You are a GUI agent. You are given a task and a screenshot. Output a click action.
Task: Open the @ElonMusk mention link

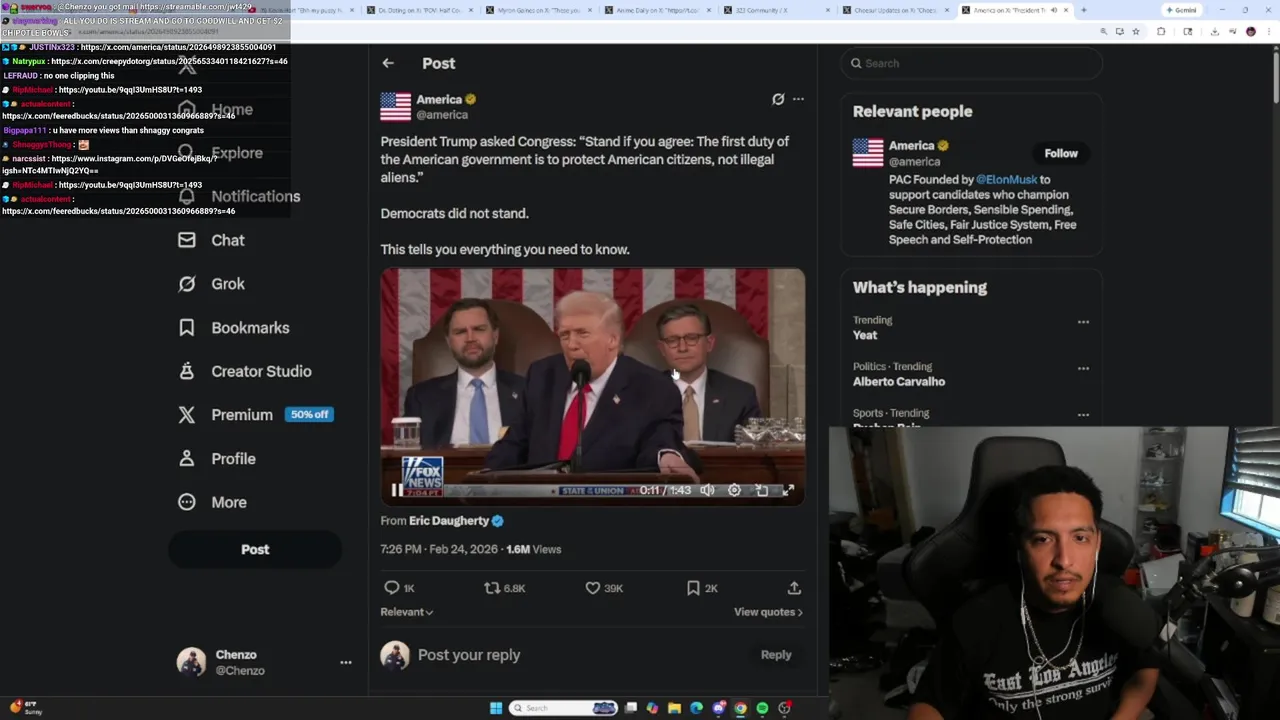[x=1006, y=179]
